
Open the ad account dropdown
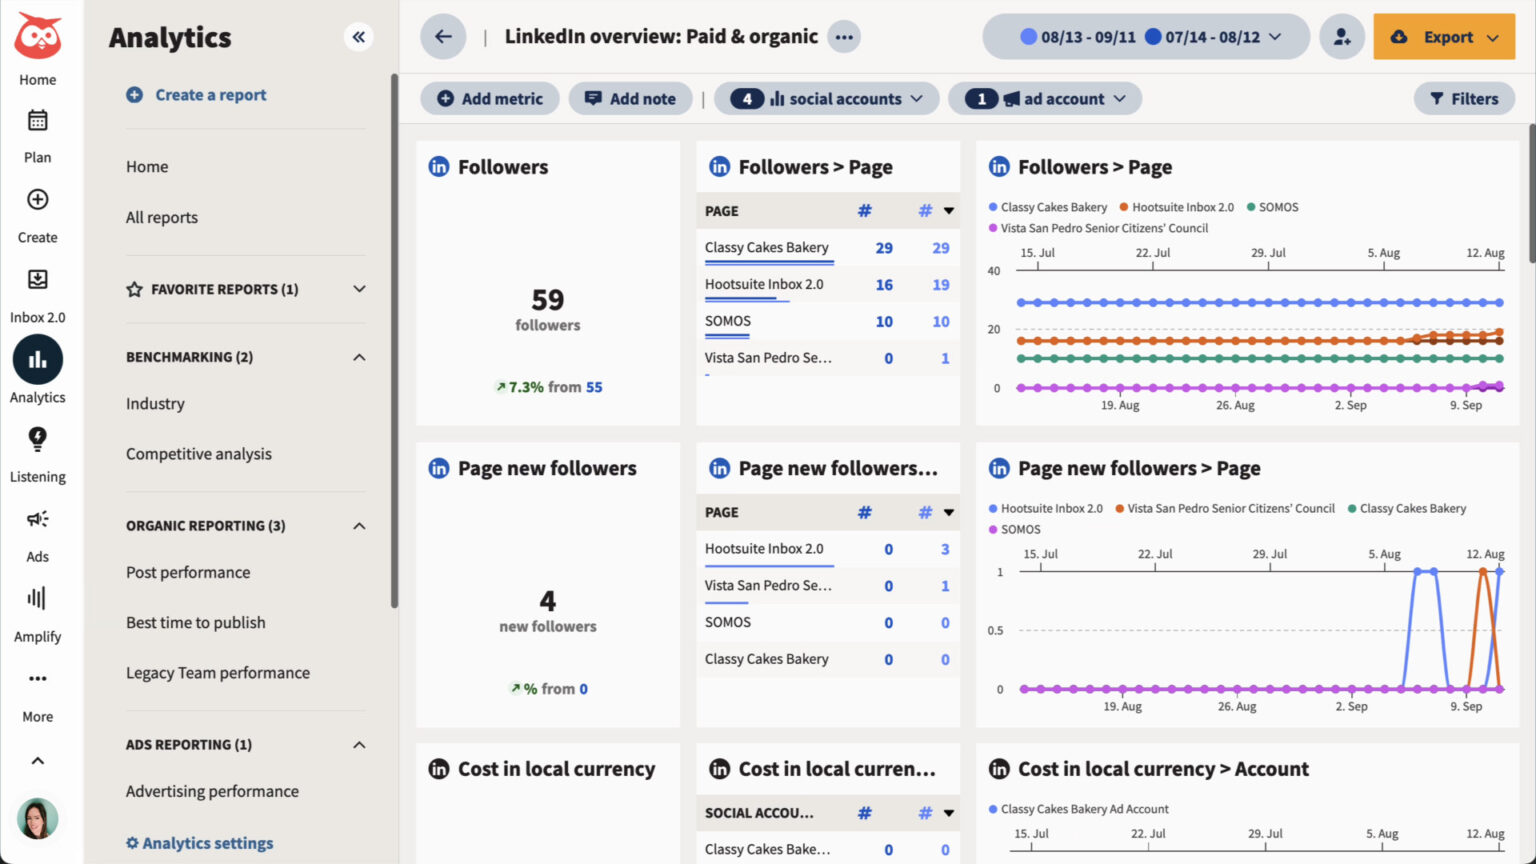pos(1044,98)
